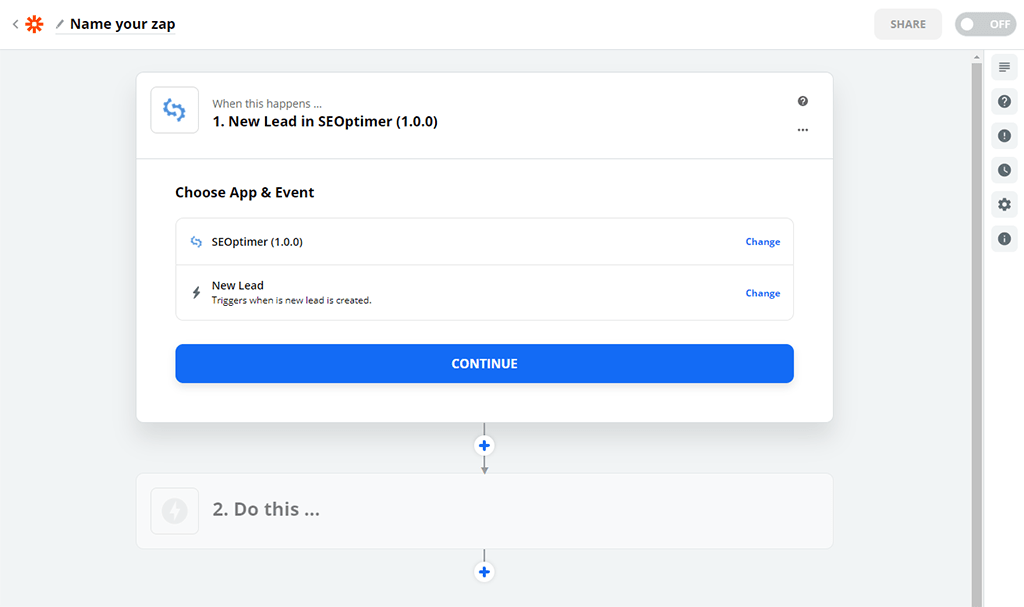Click the help icon in trigger step header
The image size is (1024, 607).
(x=802, y=102)
